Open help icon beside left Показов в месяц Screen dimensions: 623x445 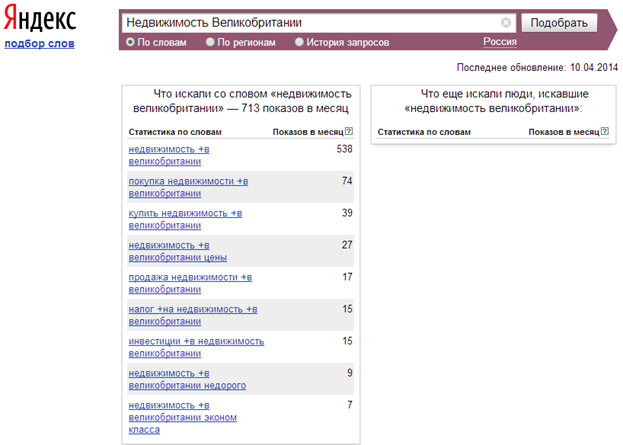tap(349, 131)
